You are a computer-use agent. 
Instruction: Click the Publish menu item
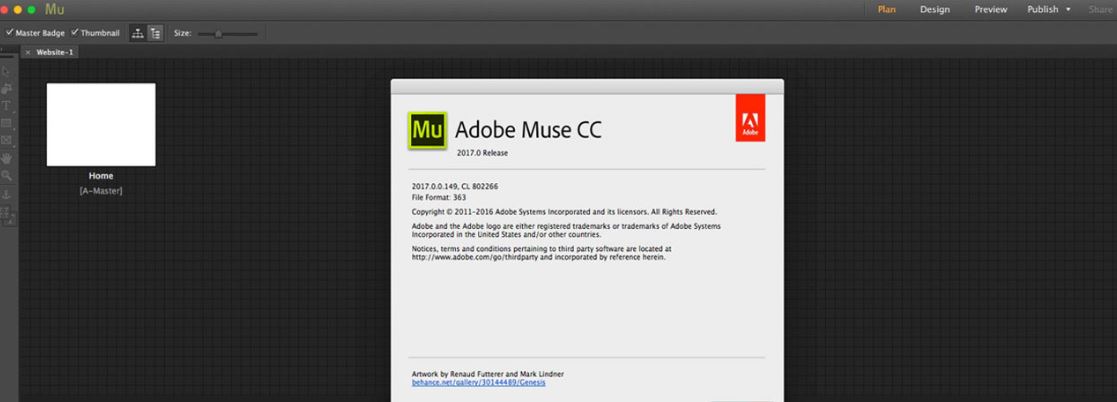[1043, 9]
